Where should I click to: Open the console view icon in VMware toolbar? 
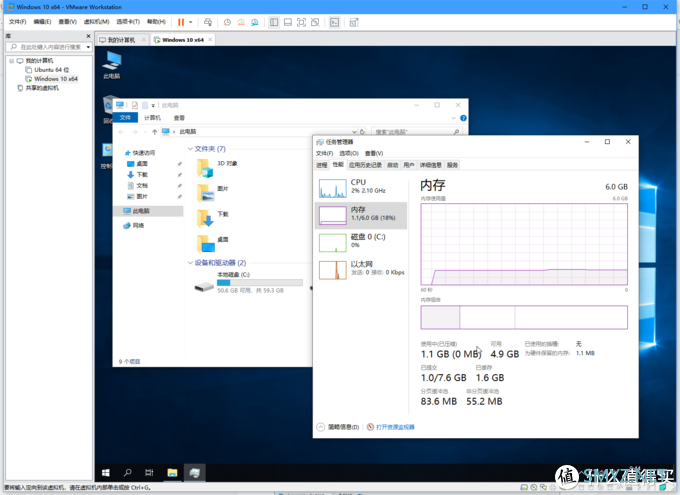334,22
